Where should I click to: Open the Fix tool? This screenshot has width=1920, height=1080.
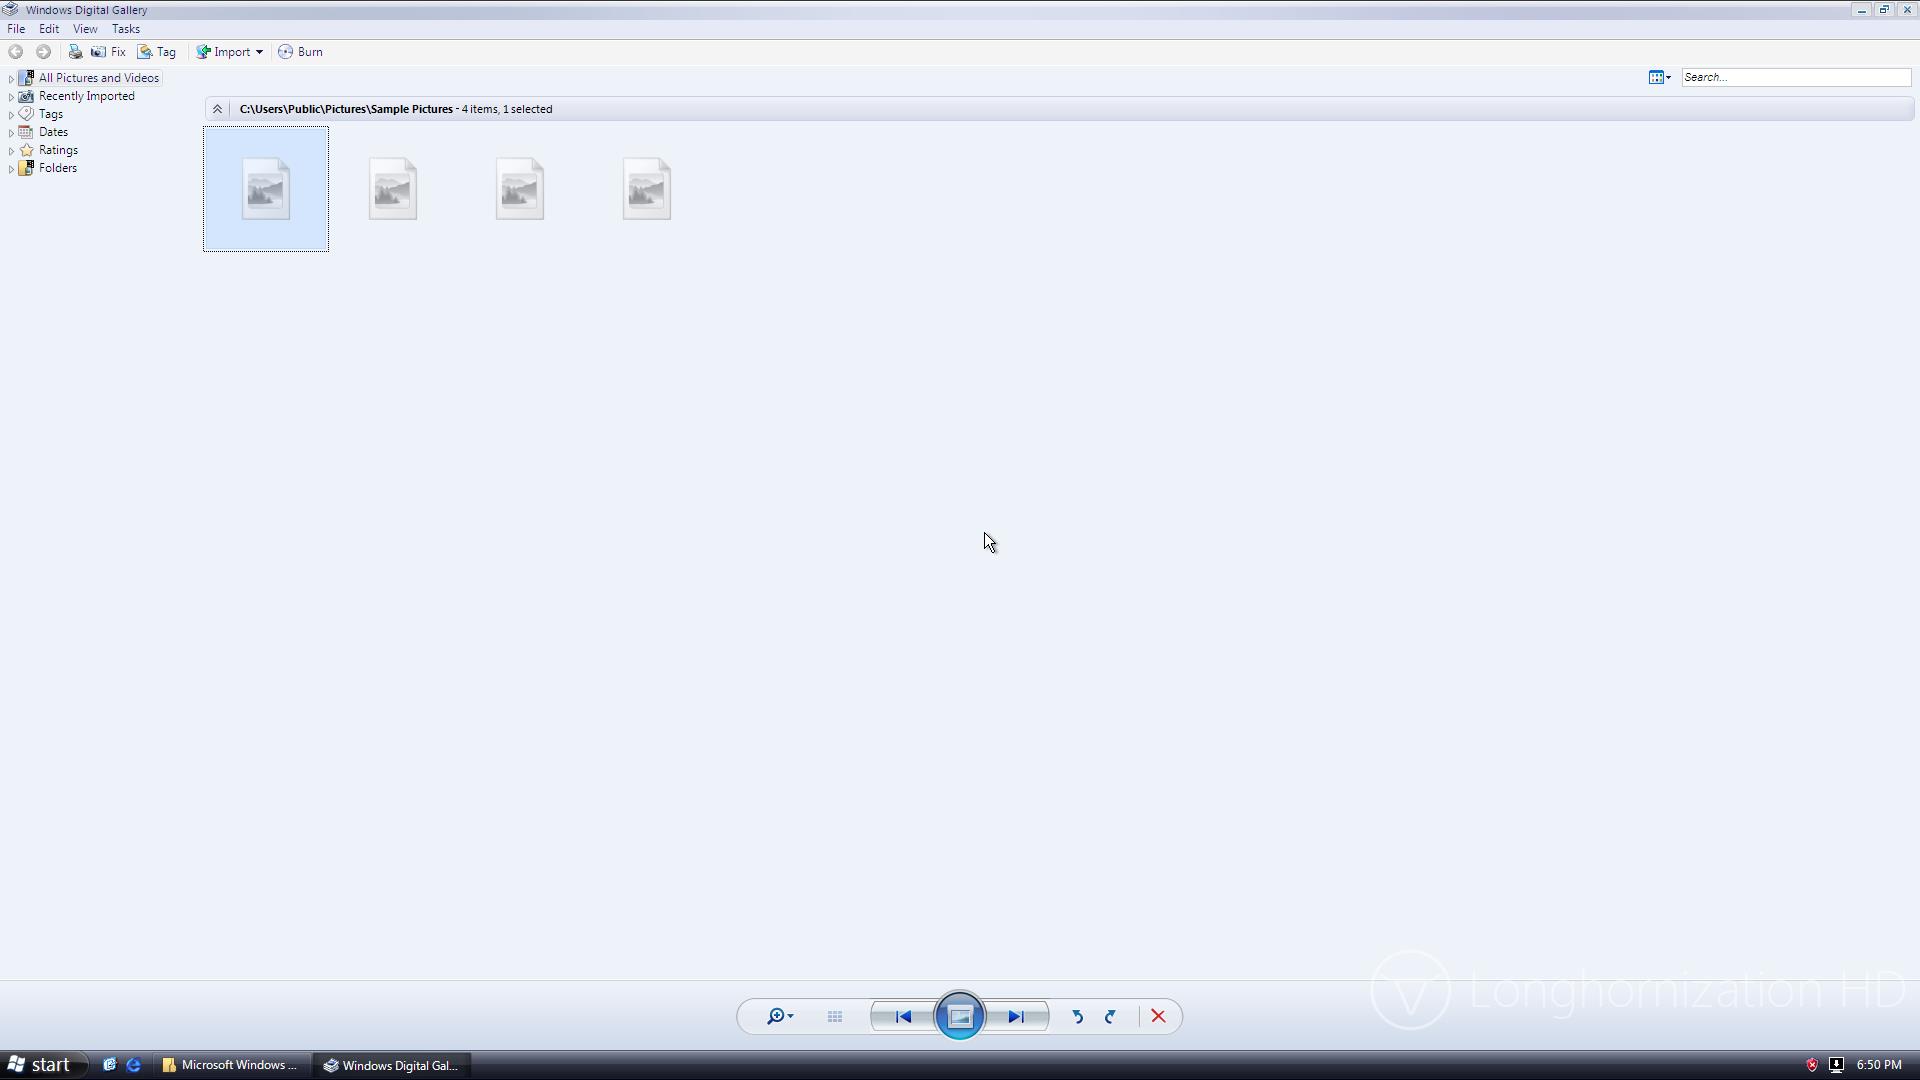[x=108, y=52]
